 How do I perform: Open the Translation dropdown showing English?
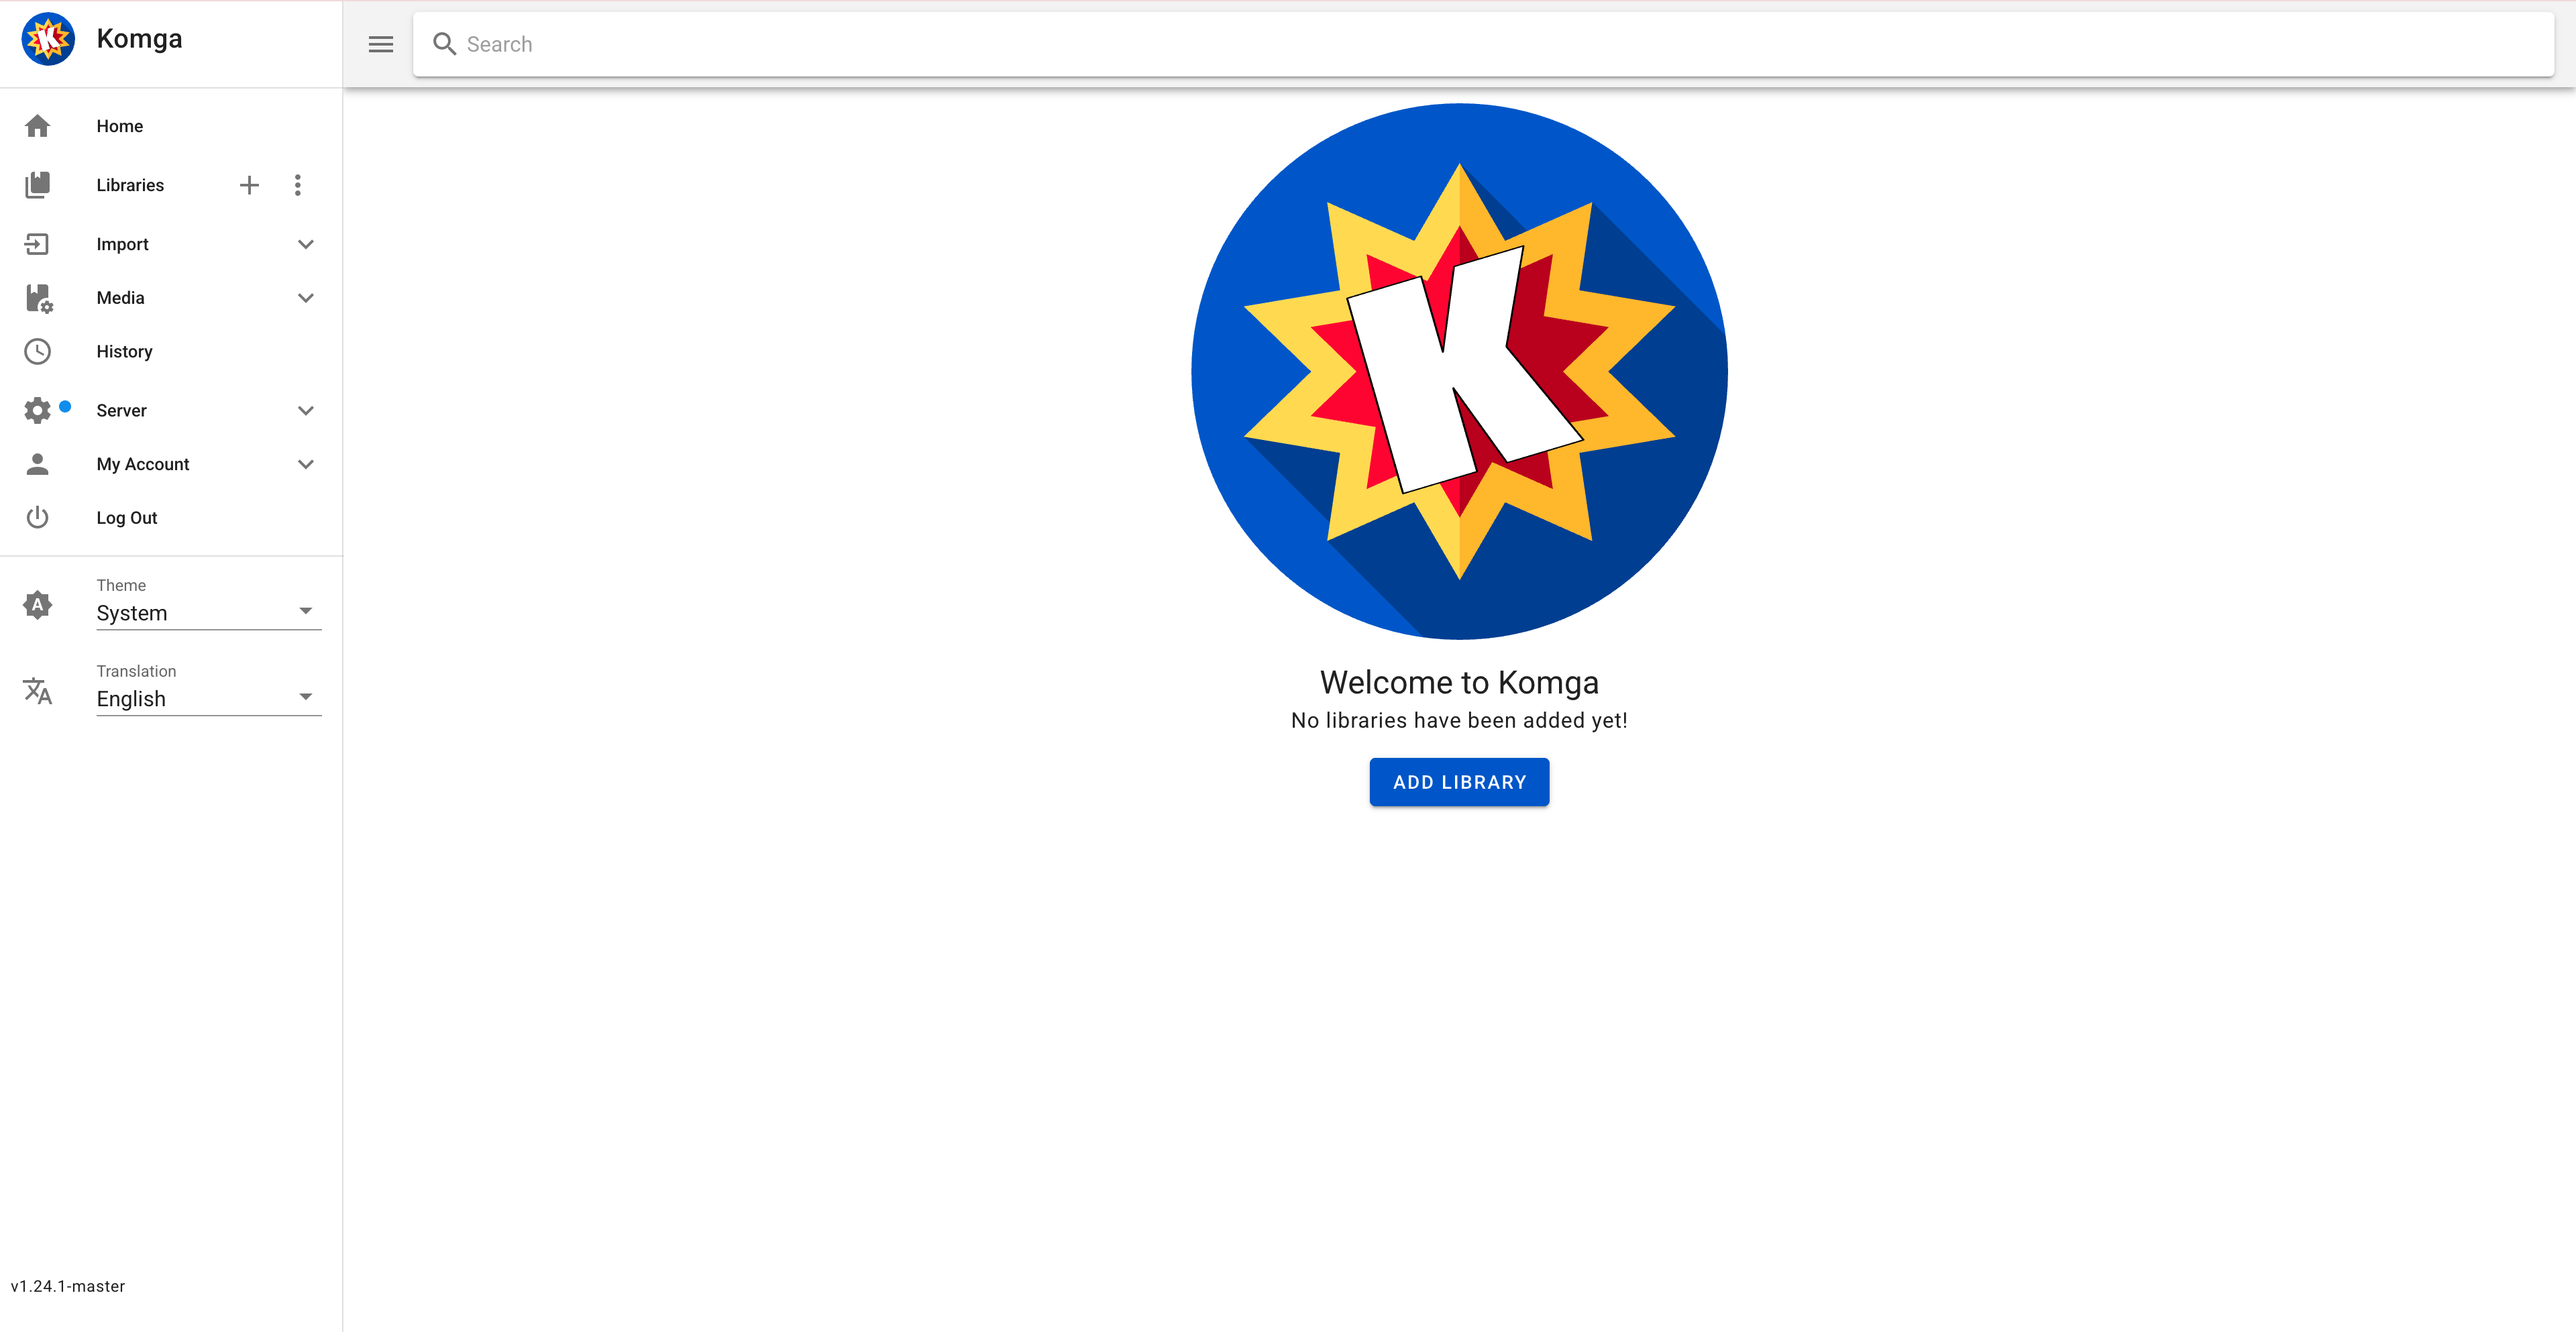(200, 698)
